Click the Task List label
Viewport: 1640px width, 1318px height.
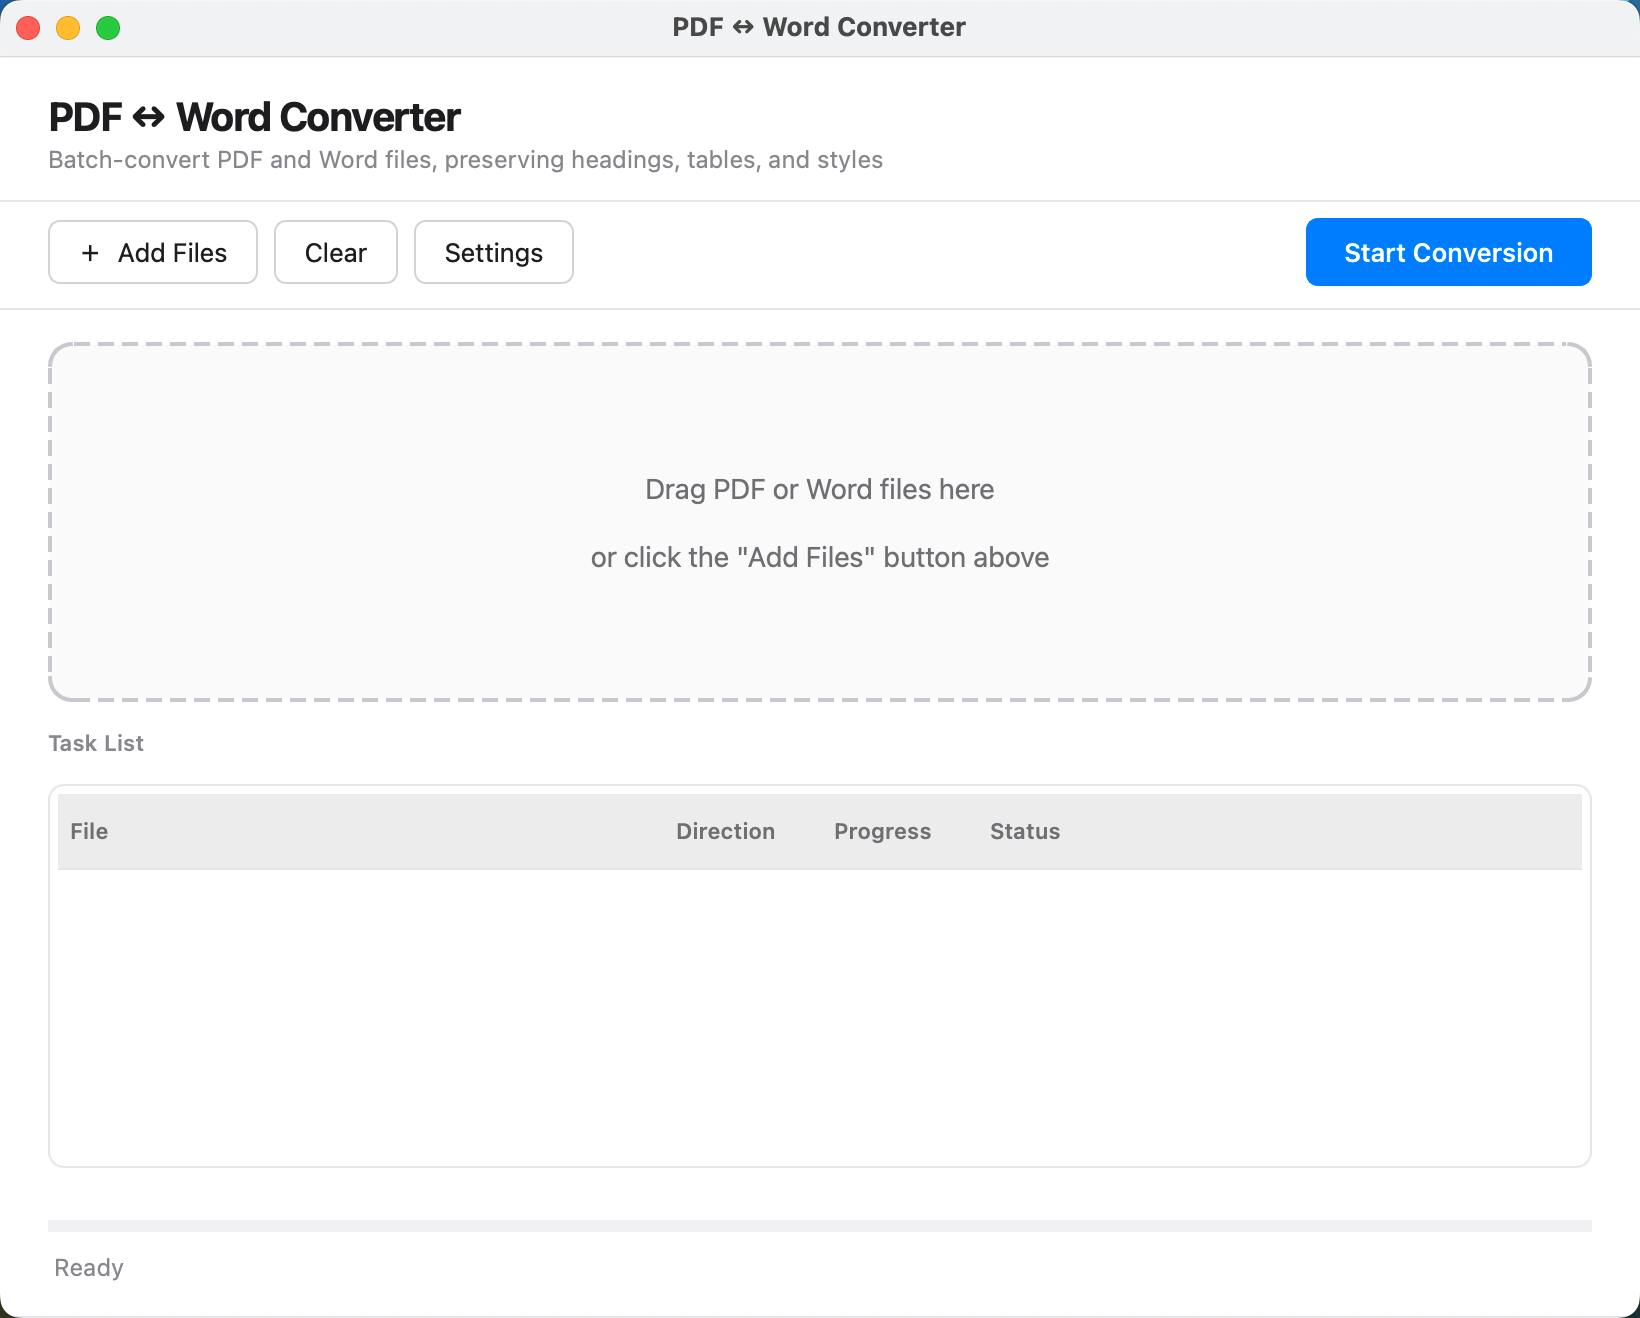point(96,743)
